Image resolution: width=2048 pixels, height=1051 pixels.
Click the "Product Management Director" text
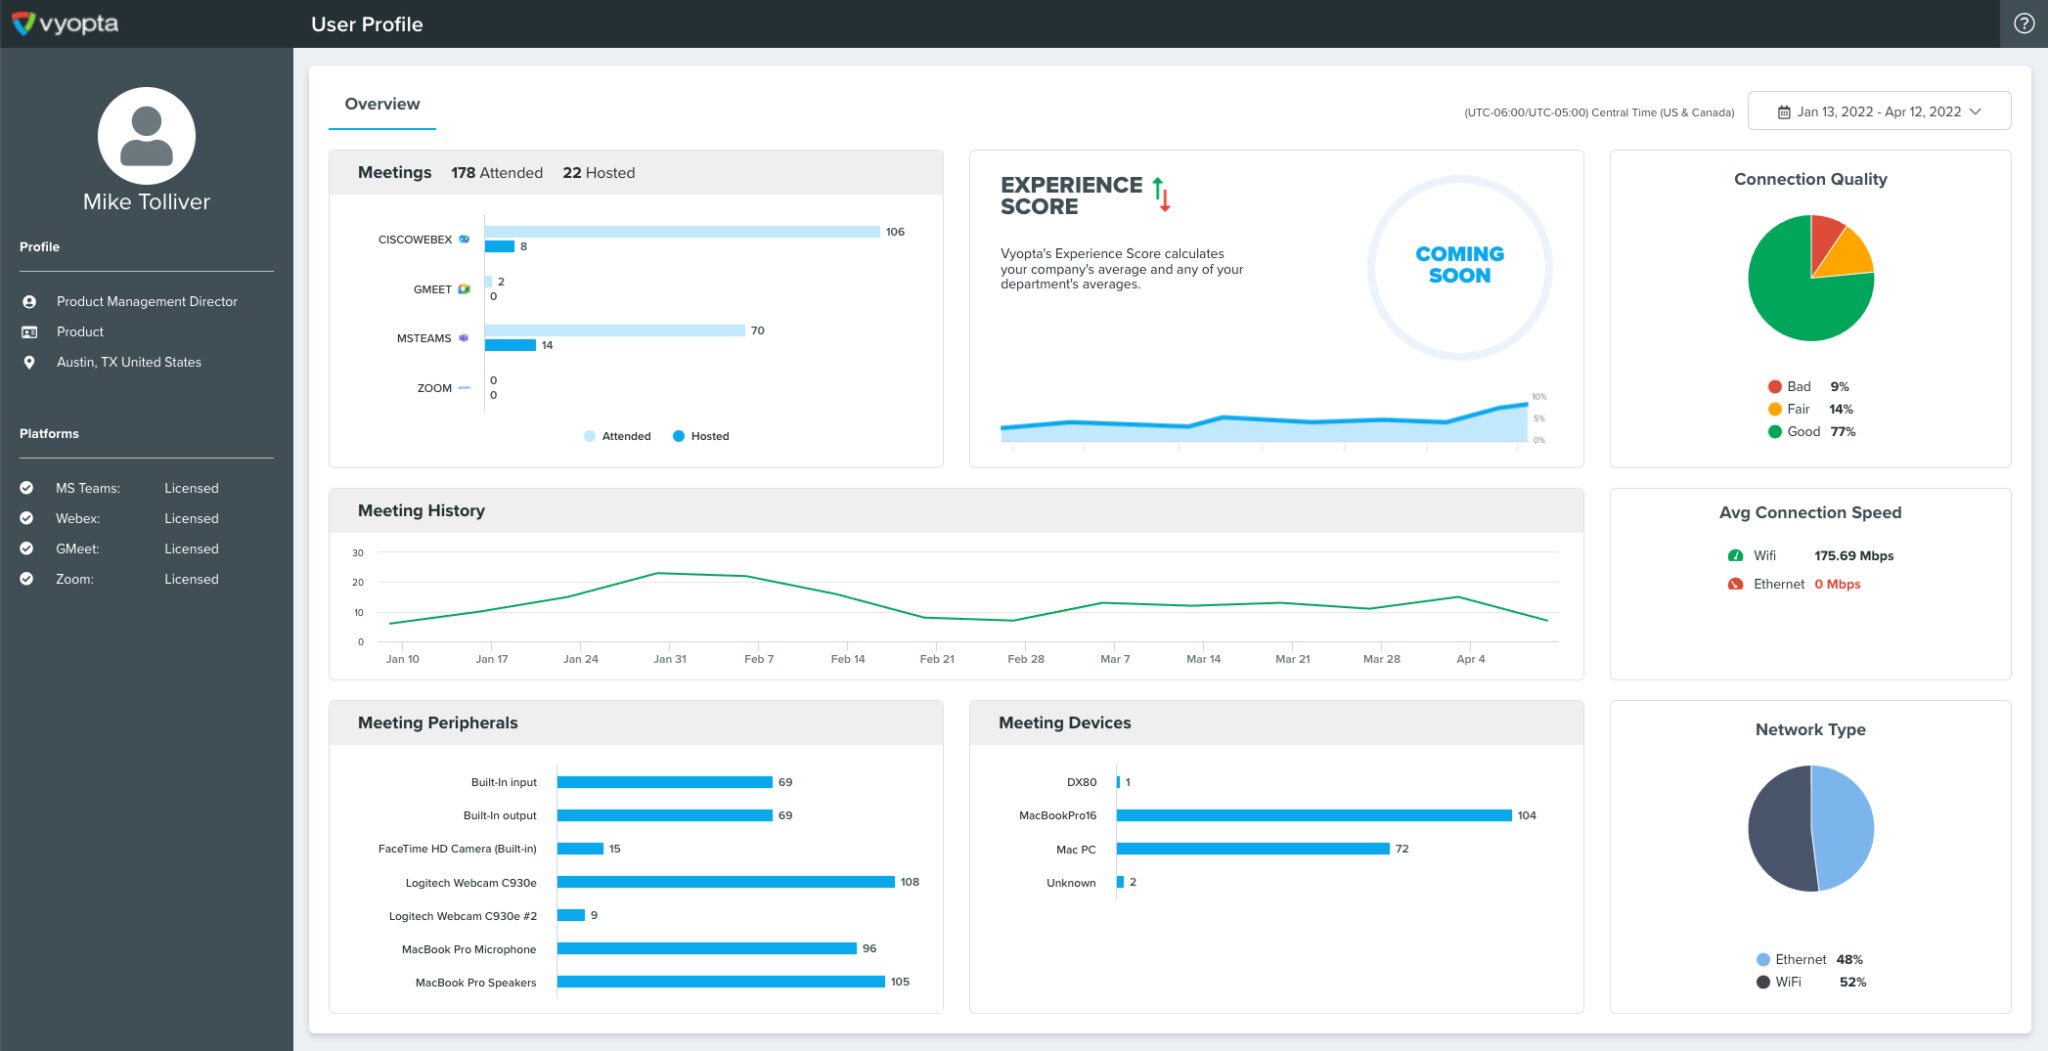(x=147, y=301)
